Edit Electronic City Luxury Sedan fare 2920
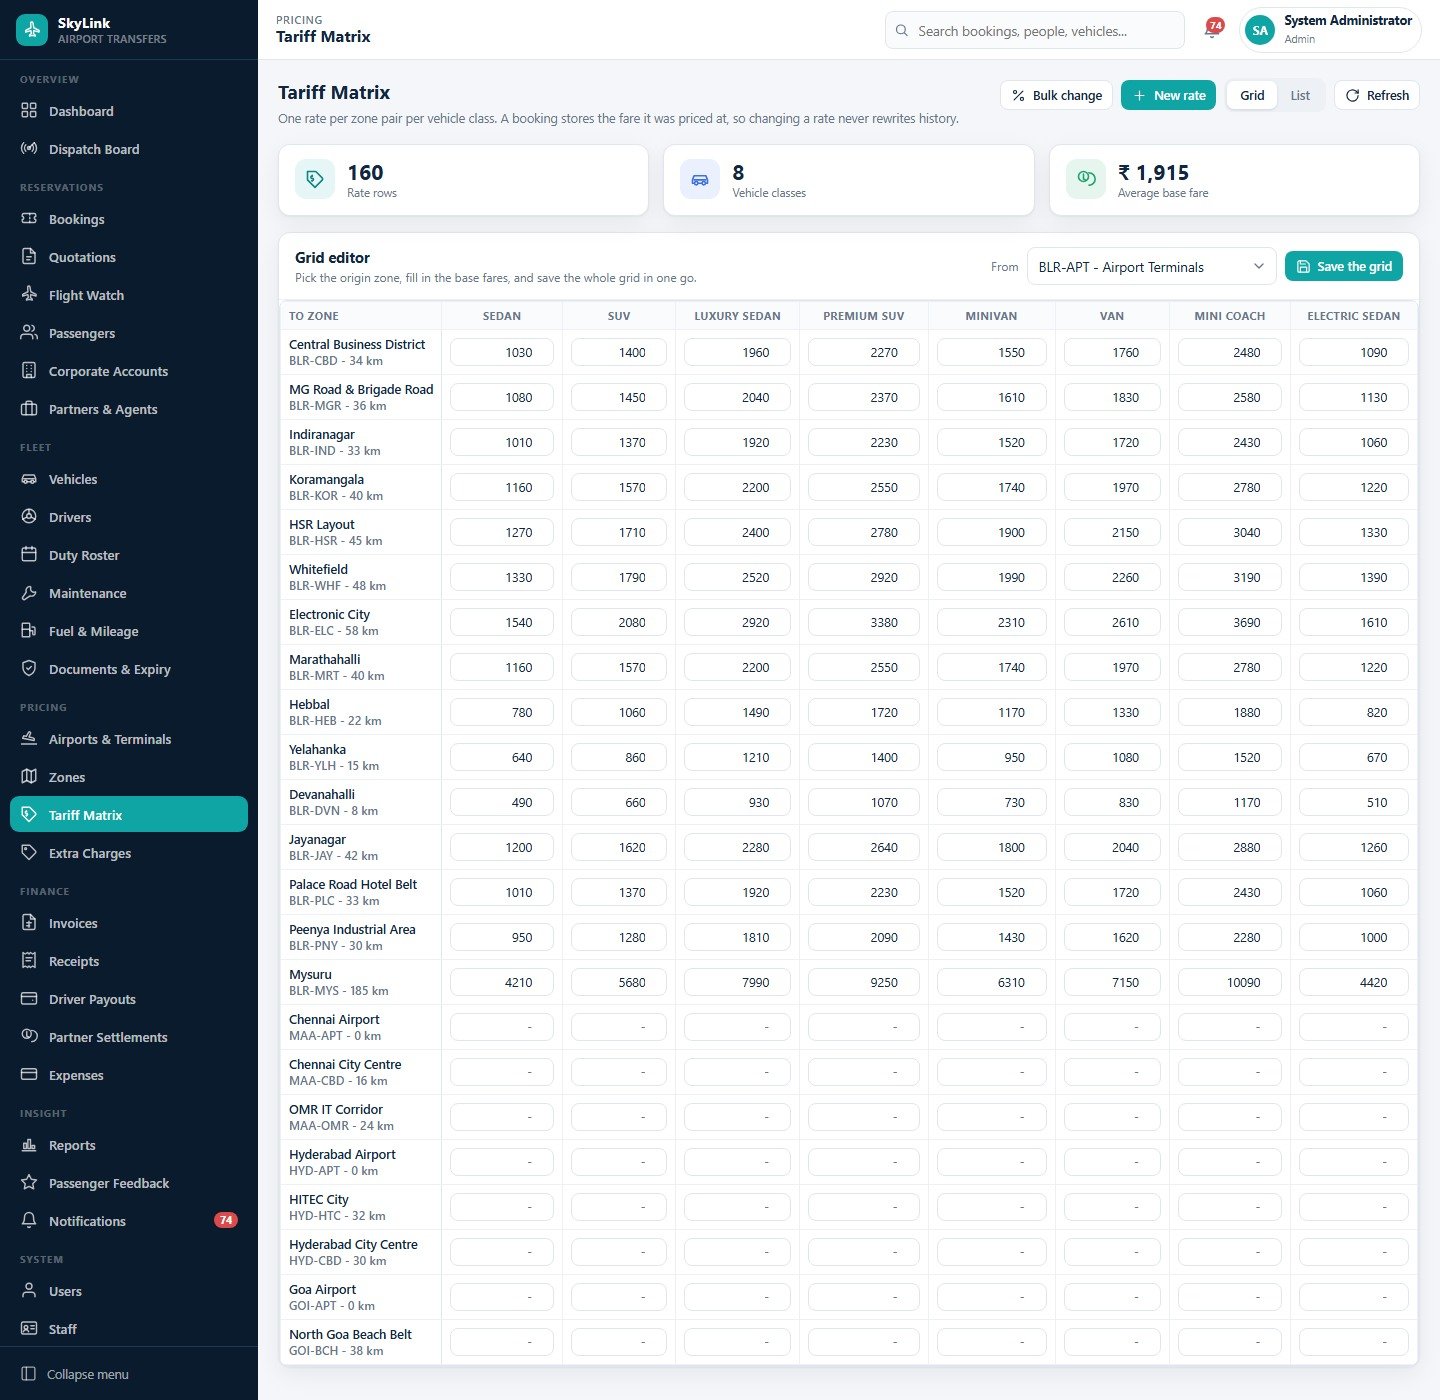 [737, 622]
